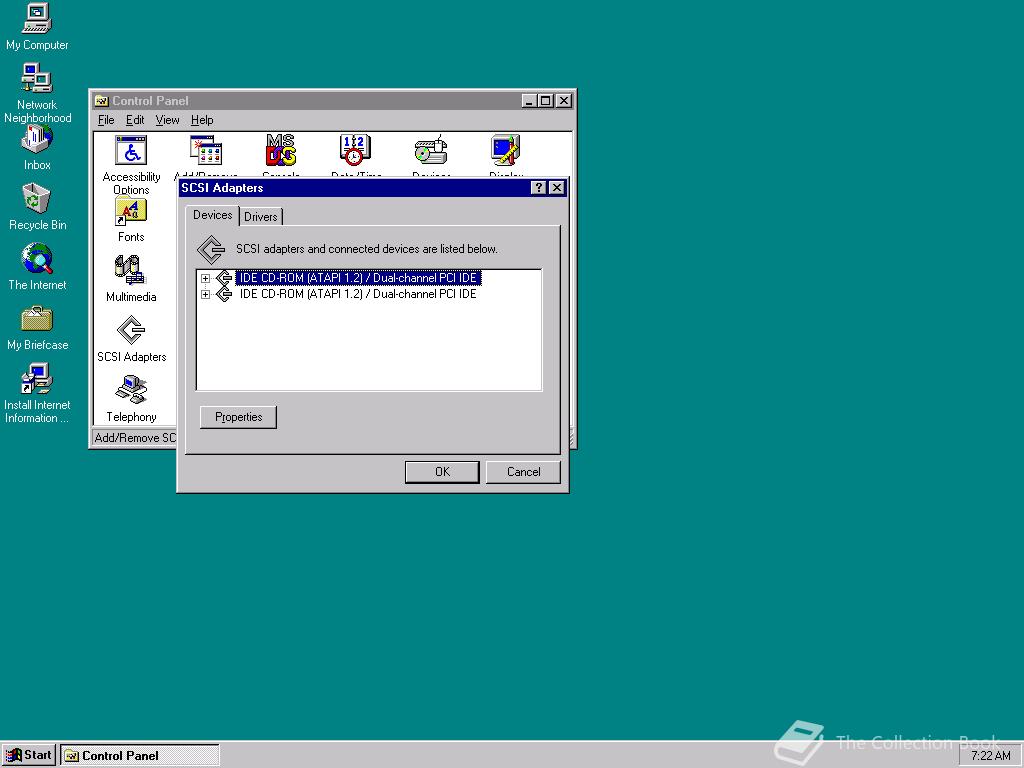Select the MS-DOS Console icon
This screenshot has width=1024, height=768.
(x=281, y=151)
